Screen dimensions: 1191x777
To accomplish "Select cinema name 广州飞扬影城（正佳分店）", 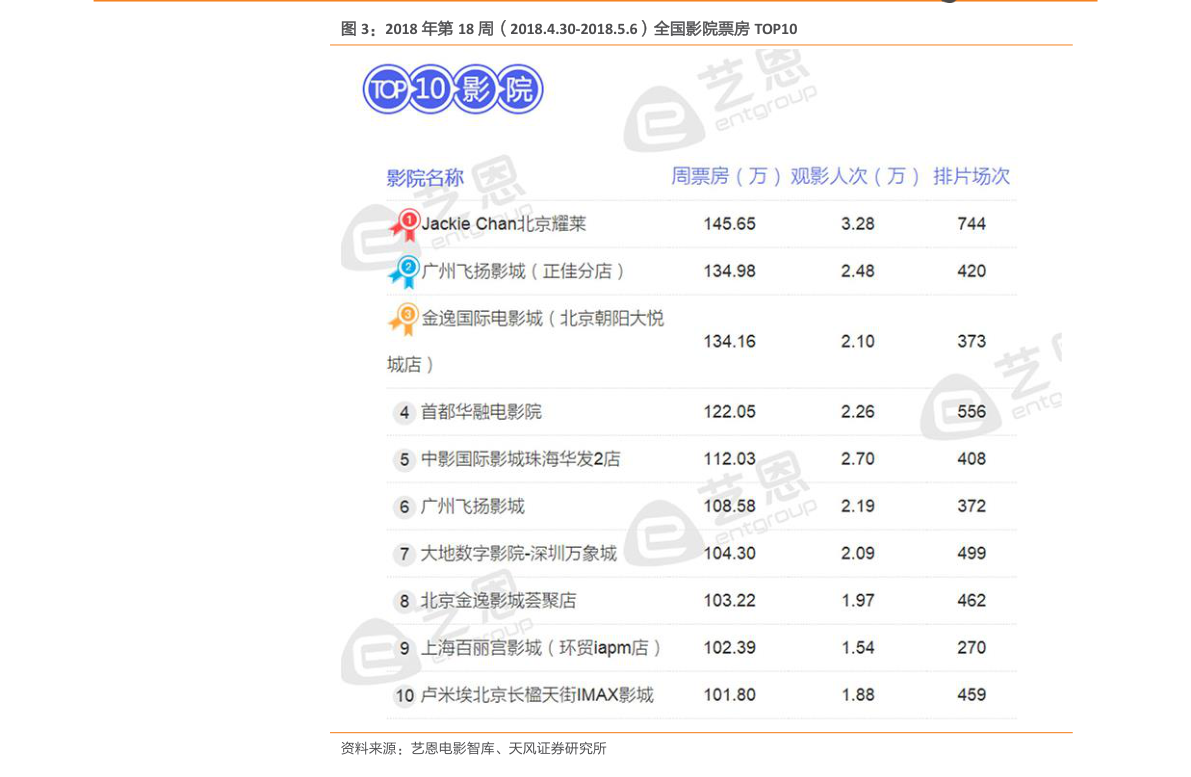I will 523,271.
